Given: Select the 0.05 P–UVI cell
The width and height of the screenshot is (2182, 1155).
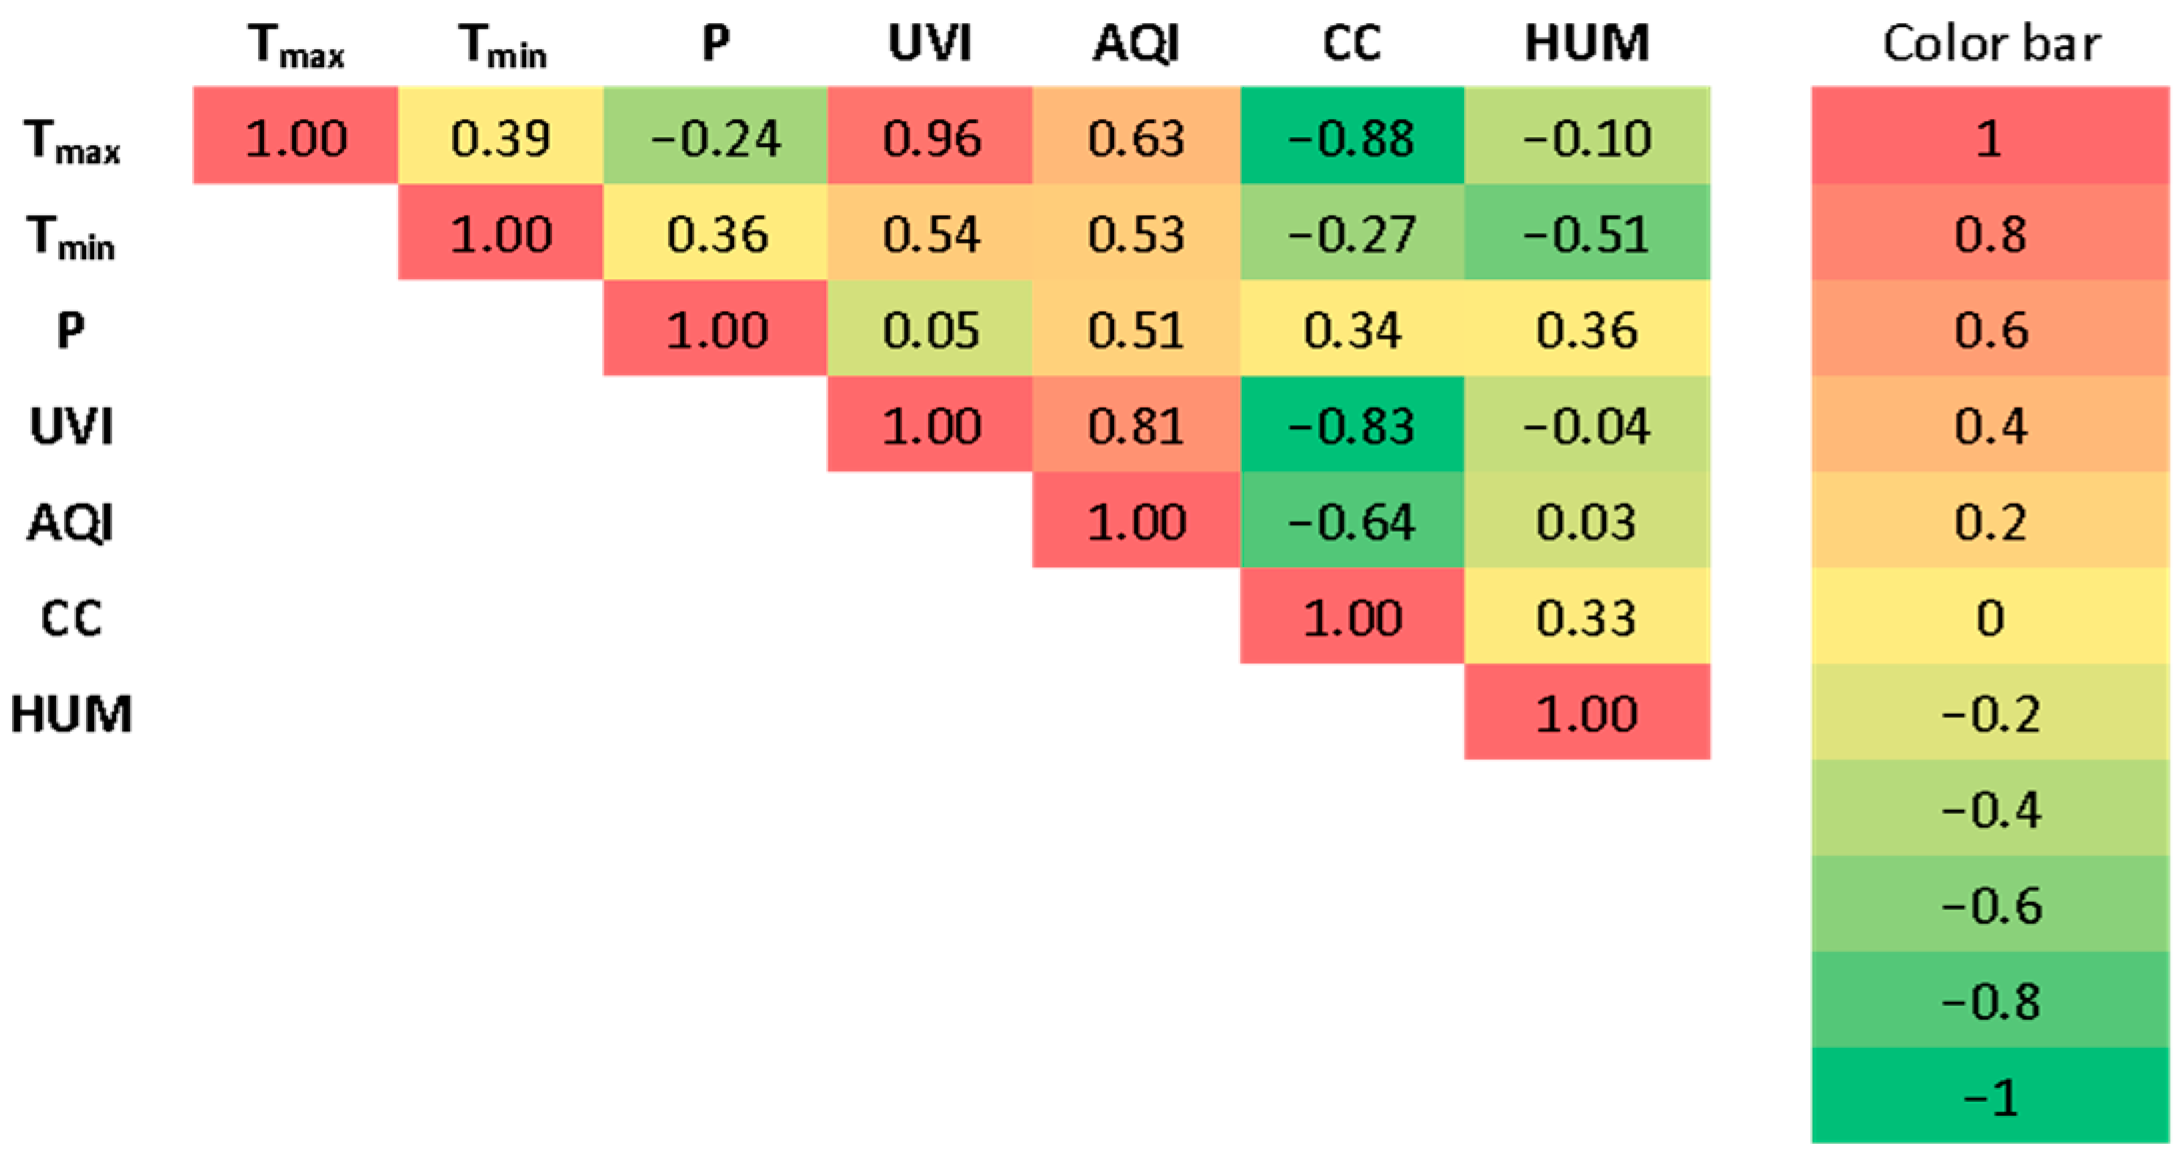Looking at the screenshot, I should pos(930,329).
